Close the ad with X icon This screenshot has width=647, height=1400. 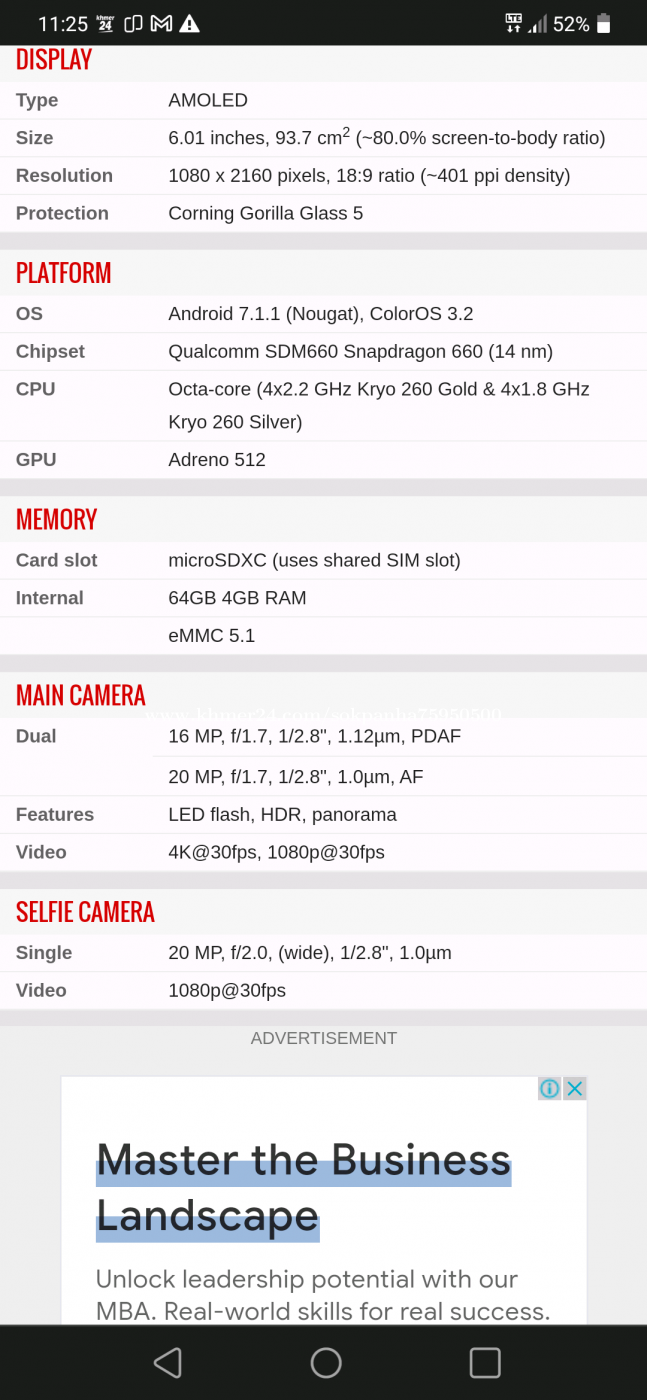point(574,1088)
